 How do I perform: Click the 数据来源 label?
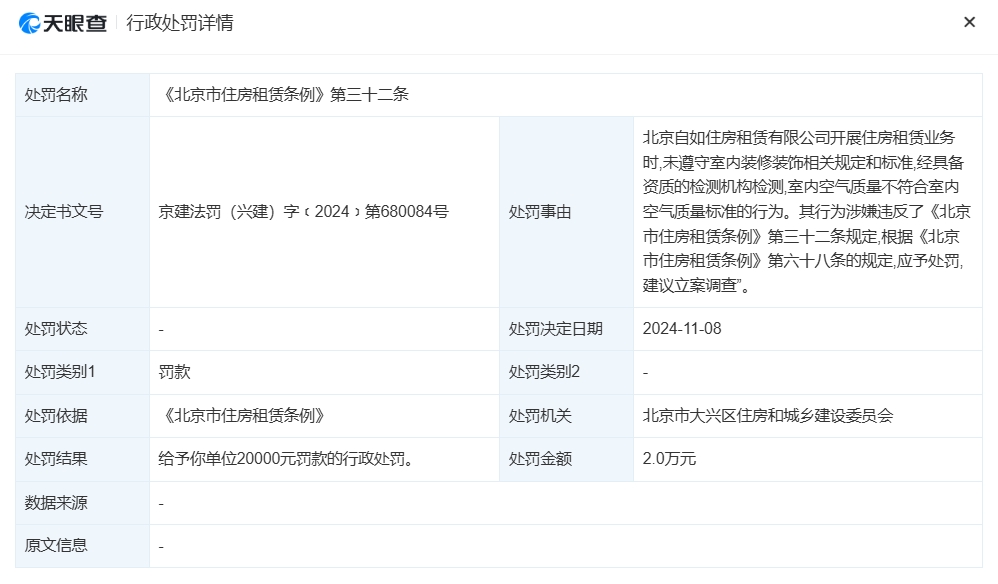pos(56,503)
